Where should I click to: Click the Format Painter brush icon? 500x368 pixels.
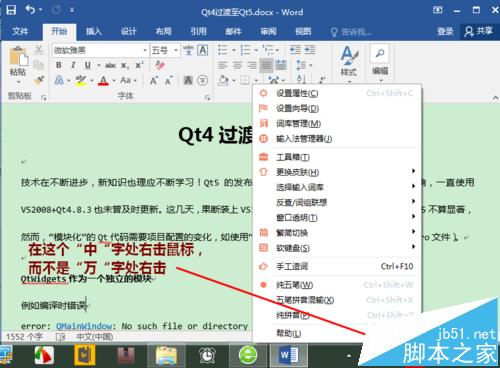39,80
